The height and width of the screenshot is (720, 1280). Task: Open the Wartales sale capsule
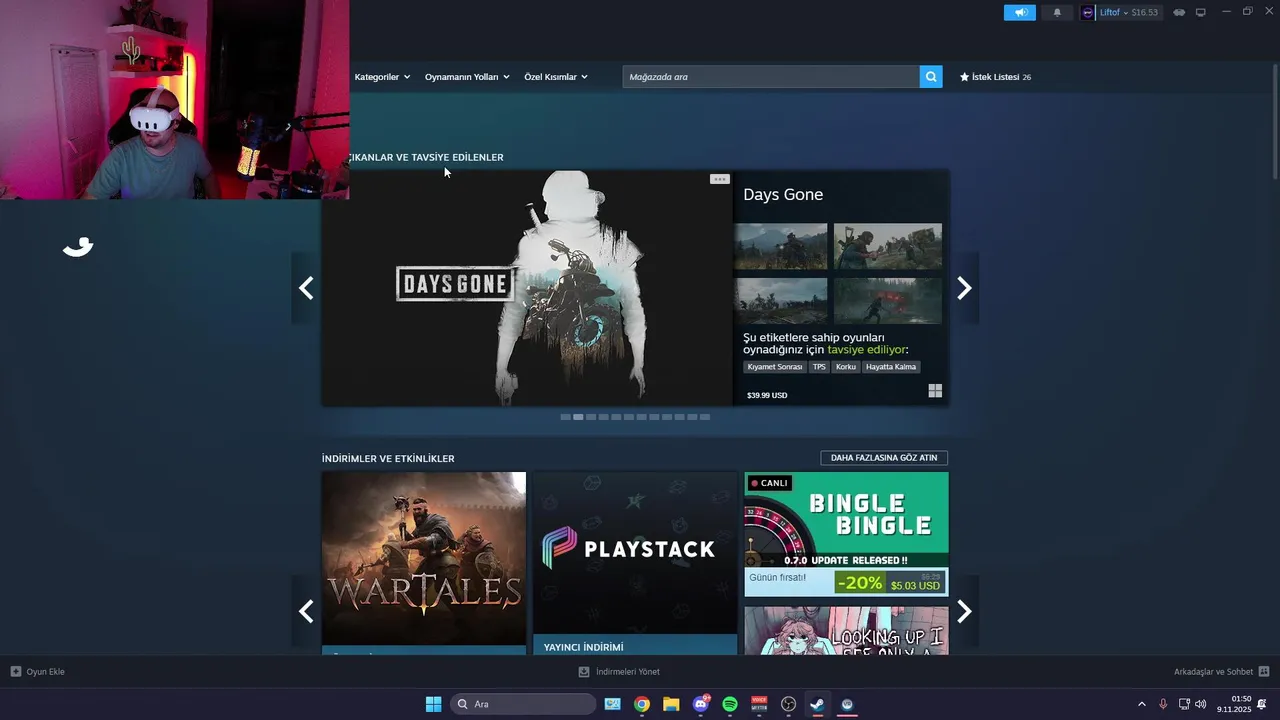click(424, 563)
